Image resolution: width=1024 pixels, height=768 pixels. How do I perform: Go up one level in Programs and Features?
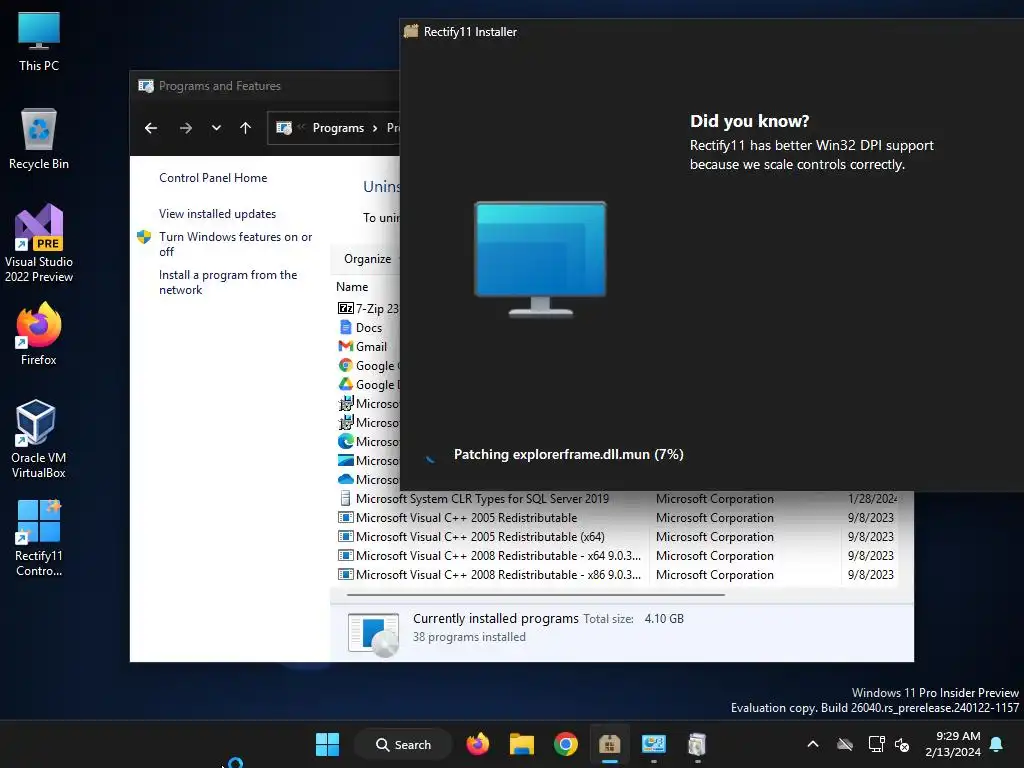246,128
